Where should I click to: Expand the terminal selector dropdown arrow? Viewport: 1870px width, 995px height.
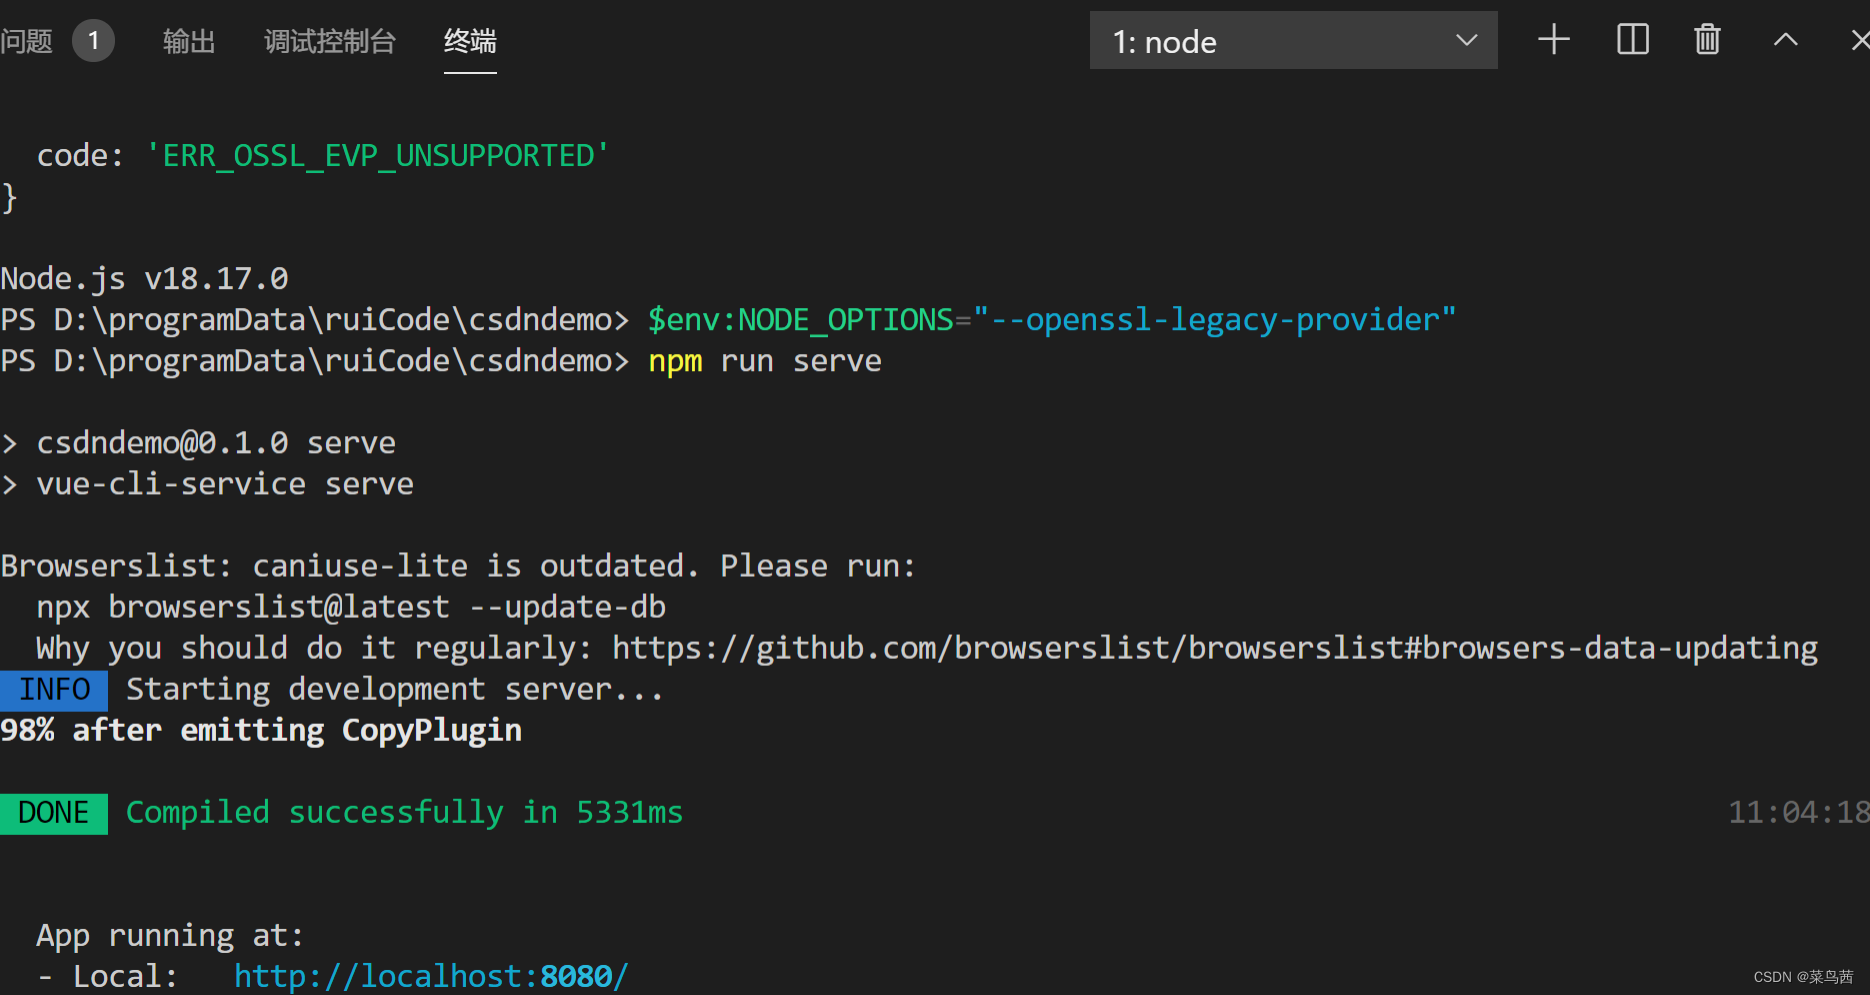click(1465, 41)
